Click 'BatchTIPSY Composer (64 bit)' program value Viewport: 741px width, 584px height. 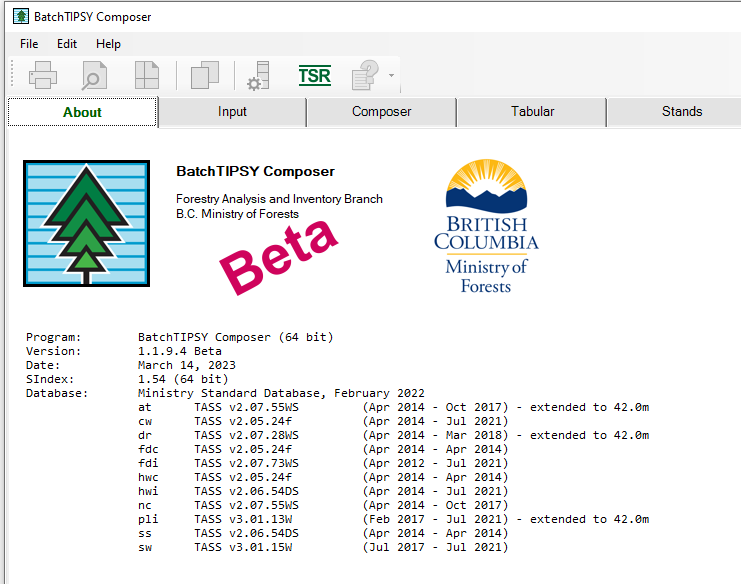pos(235,337)
